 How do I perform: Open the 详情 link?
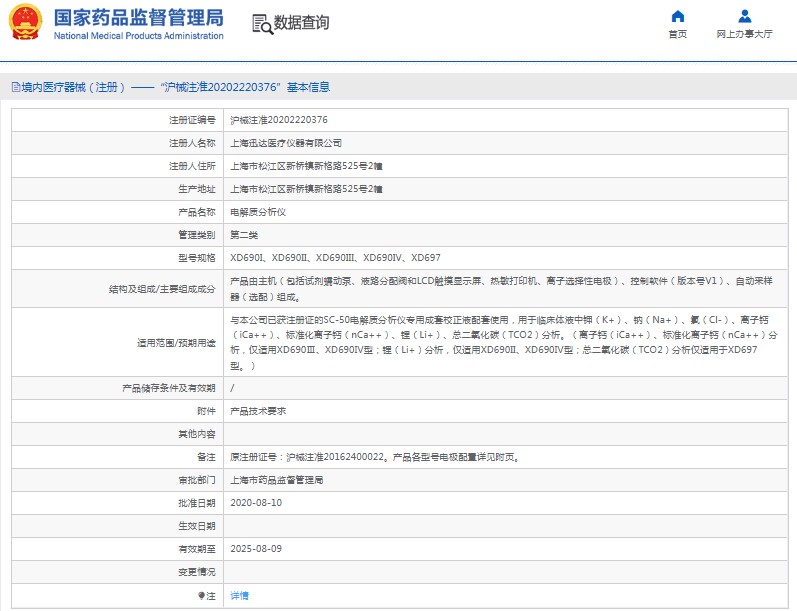coord(239,595)
